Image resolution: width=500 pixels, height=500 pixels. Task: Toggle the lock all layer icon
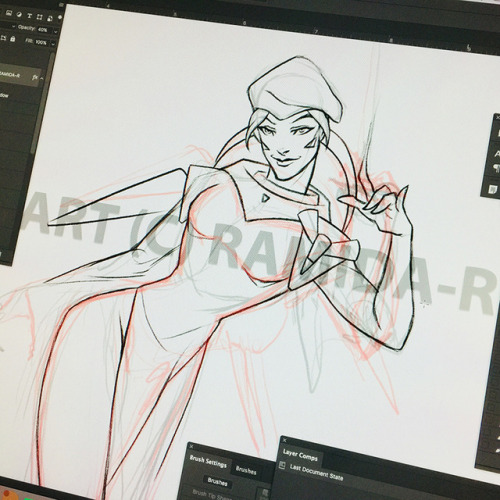(13, 39)
